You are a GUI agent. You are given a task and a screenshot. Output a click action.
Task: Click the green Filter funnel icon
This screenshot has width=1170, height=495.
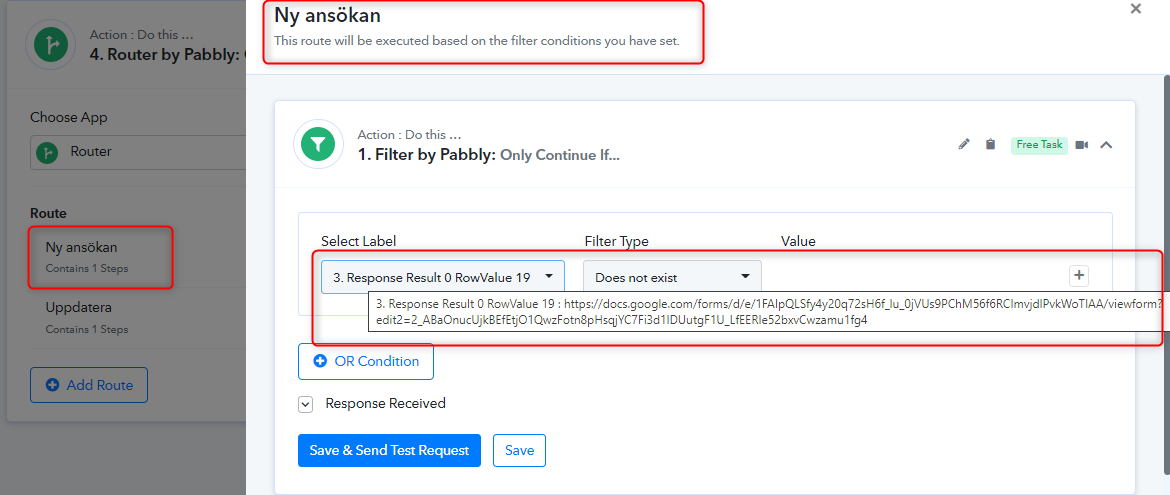click(x=318, y=145)
